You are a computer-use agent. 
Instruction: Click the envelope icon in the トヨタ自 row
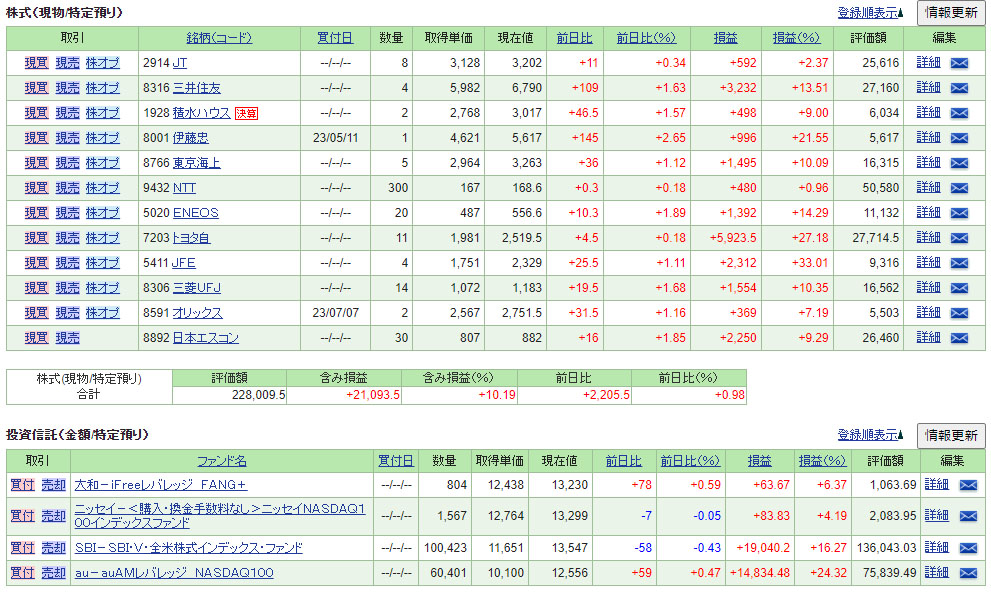point(959,238)
